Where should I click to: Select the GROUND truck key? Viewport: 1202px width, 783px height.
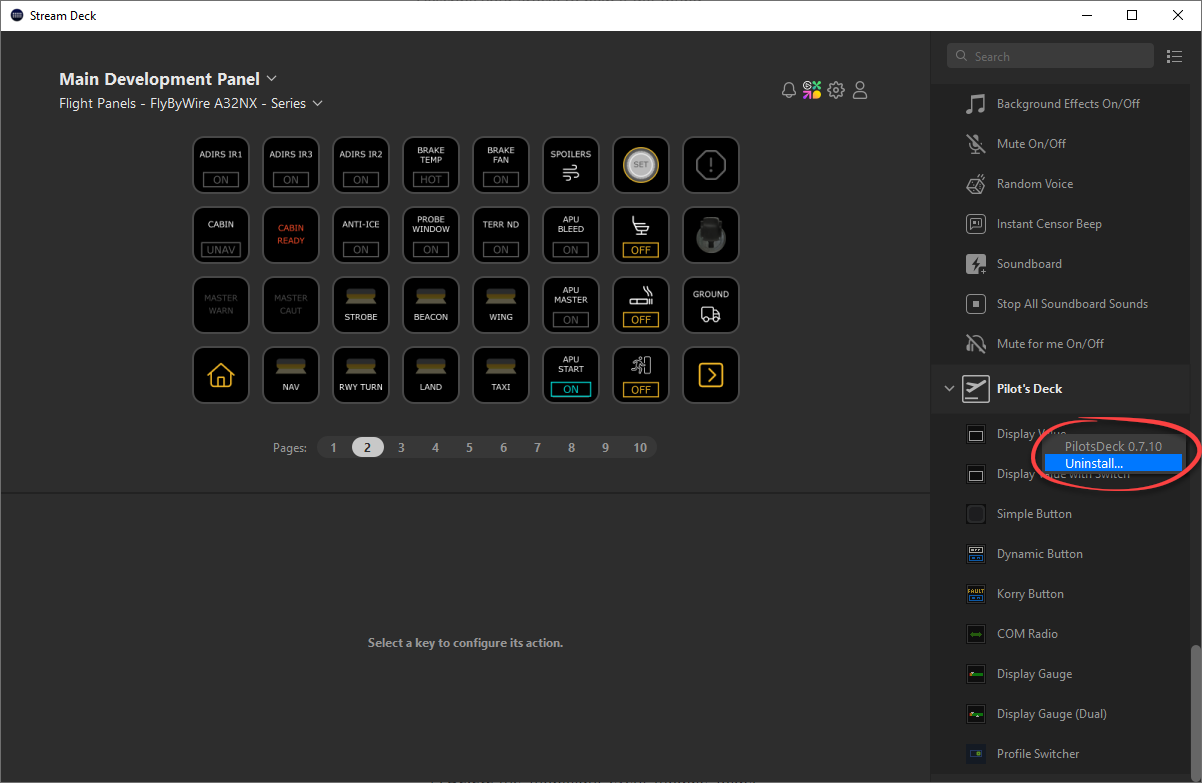click(711, 305)
